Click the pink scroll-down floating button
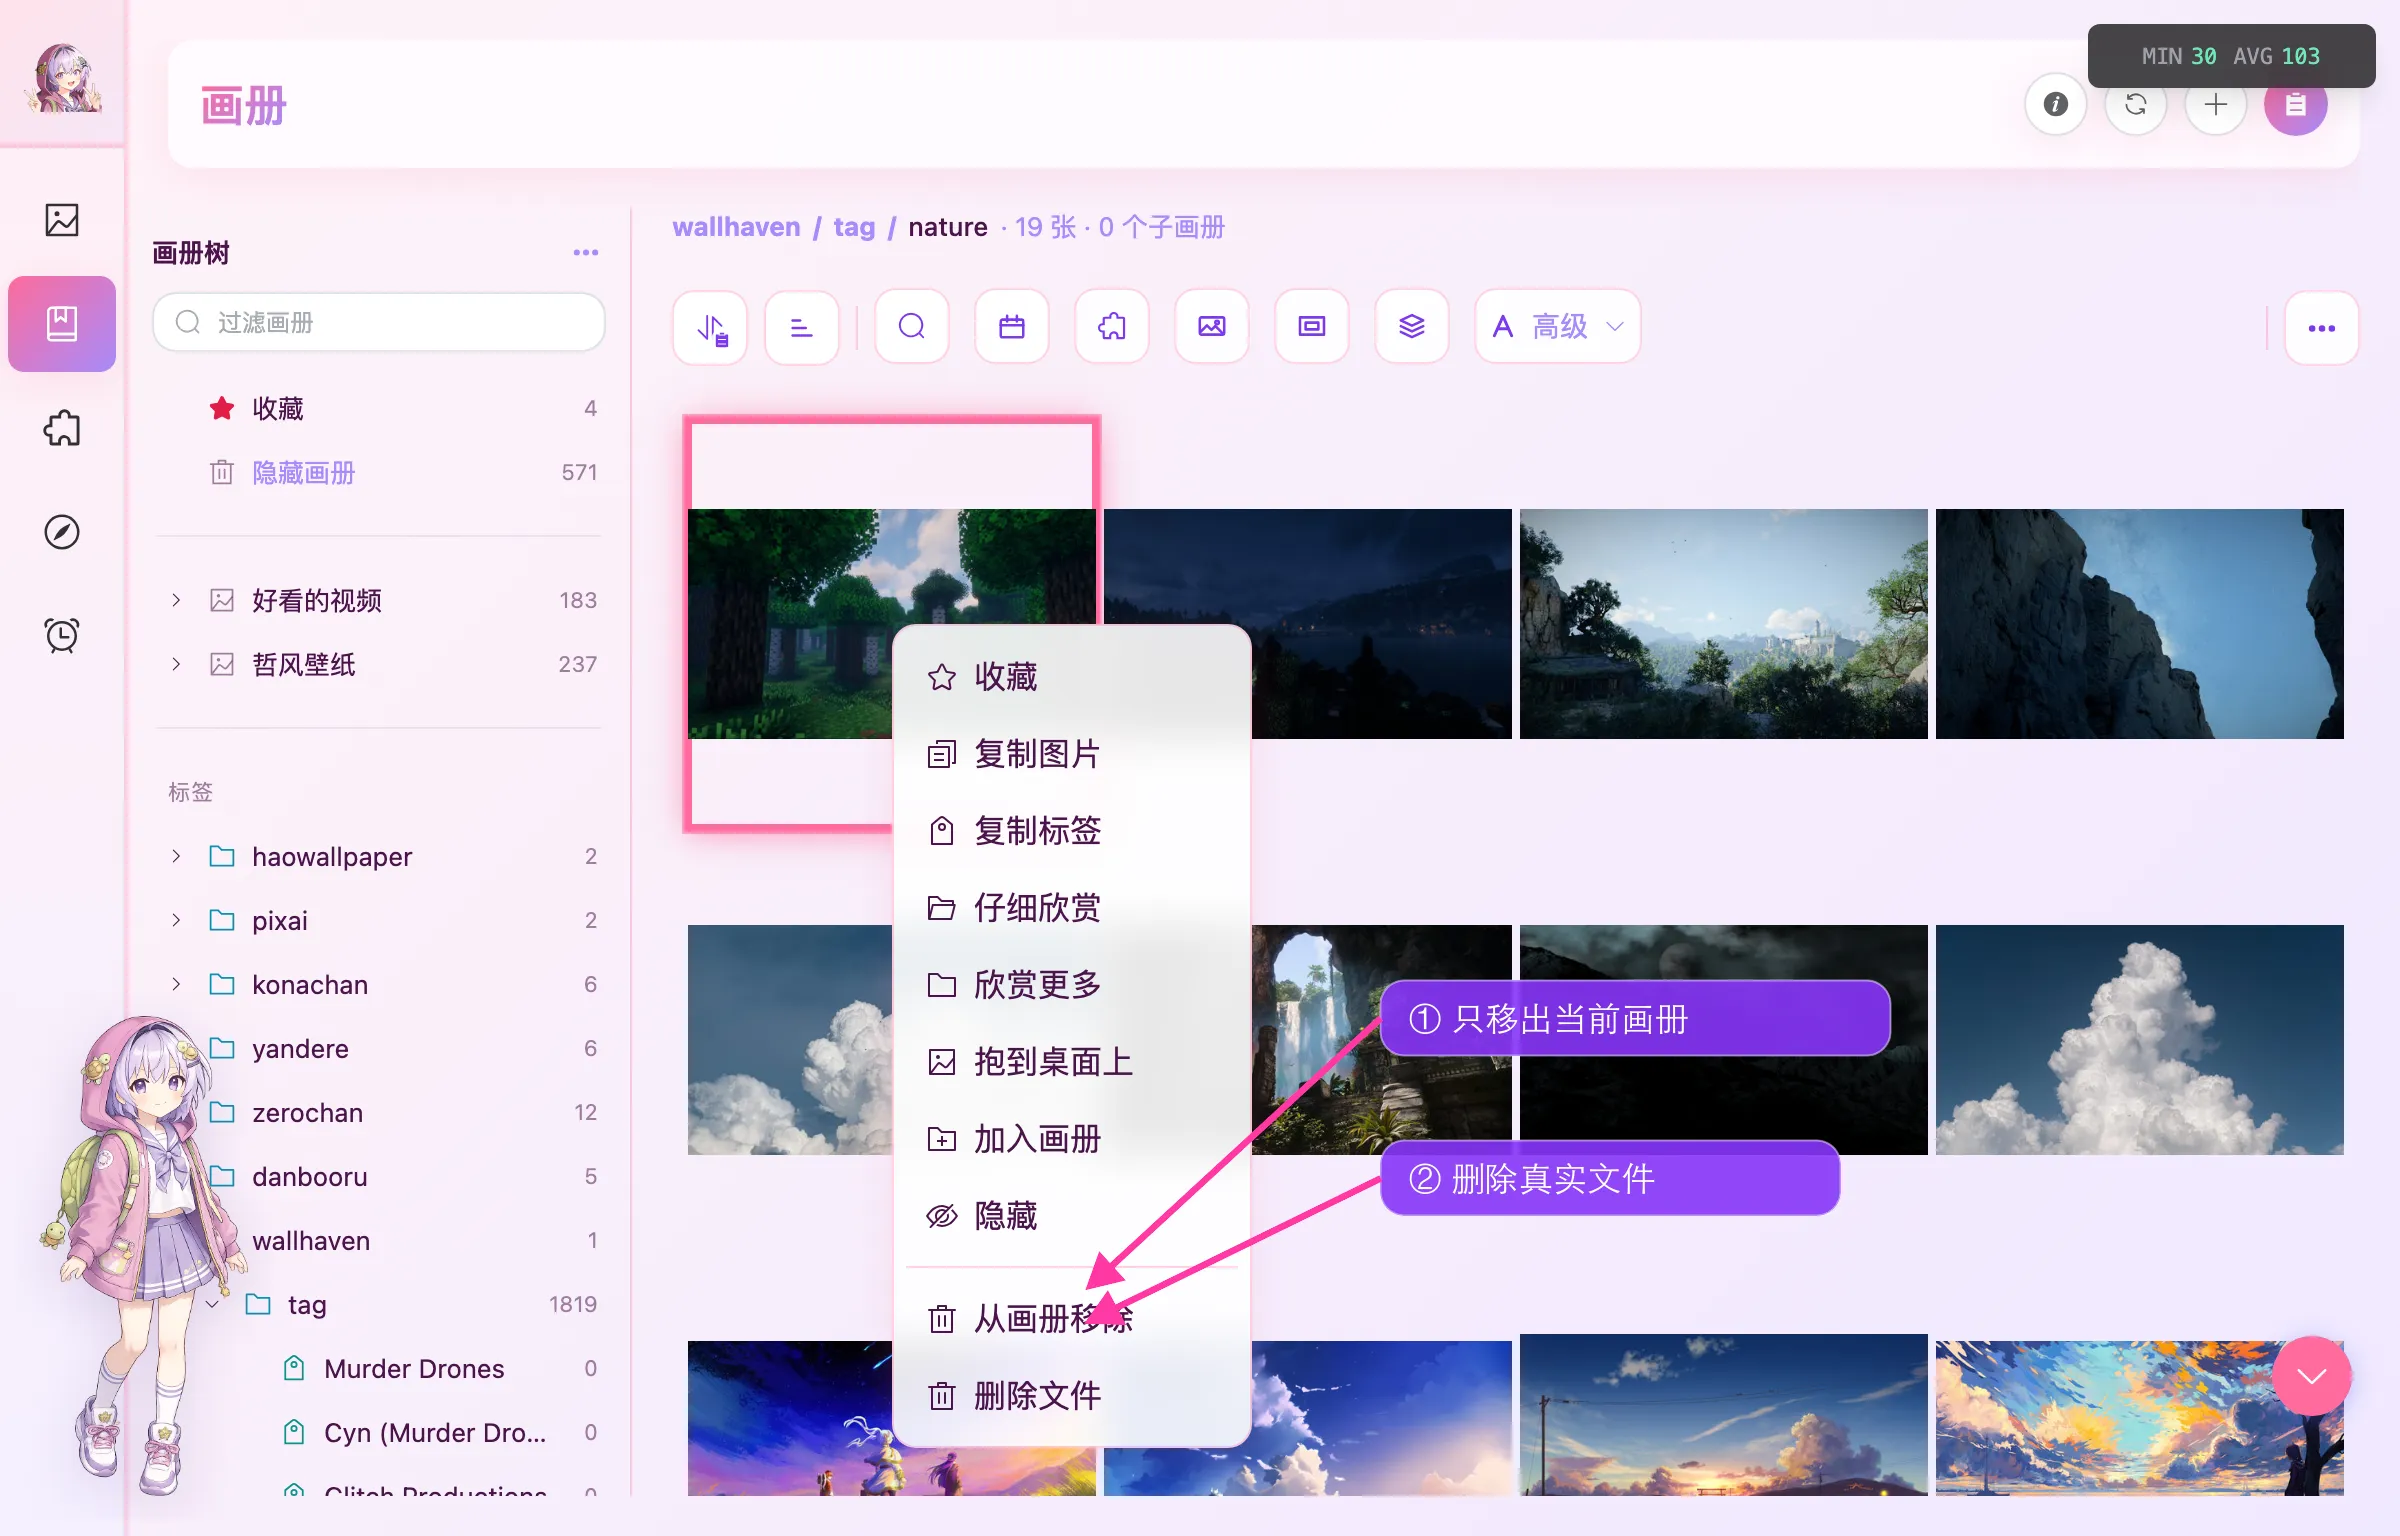The height and width of the screenshot is (1536, 2400). [x=2311, y=1377]
